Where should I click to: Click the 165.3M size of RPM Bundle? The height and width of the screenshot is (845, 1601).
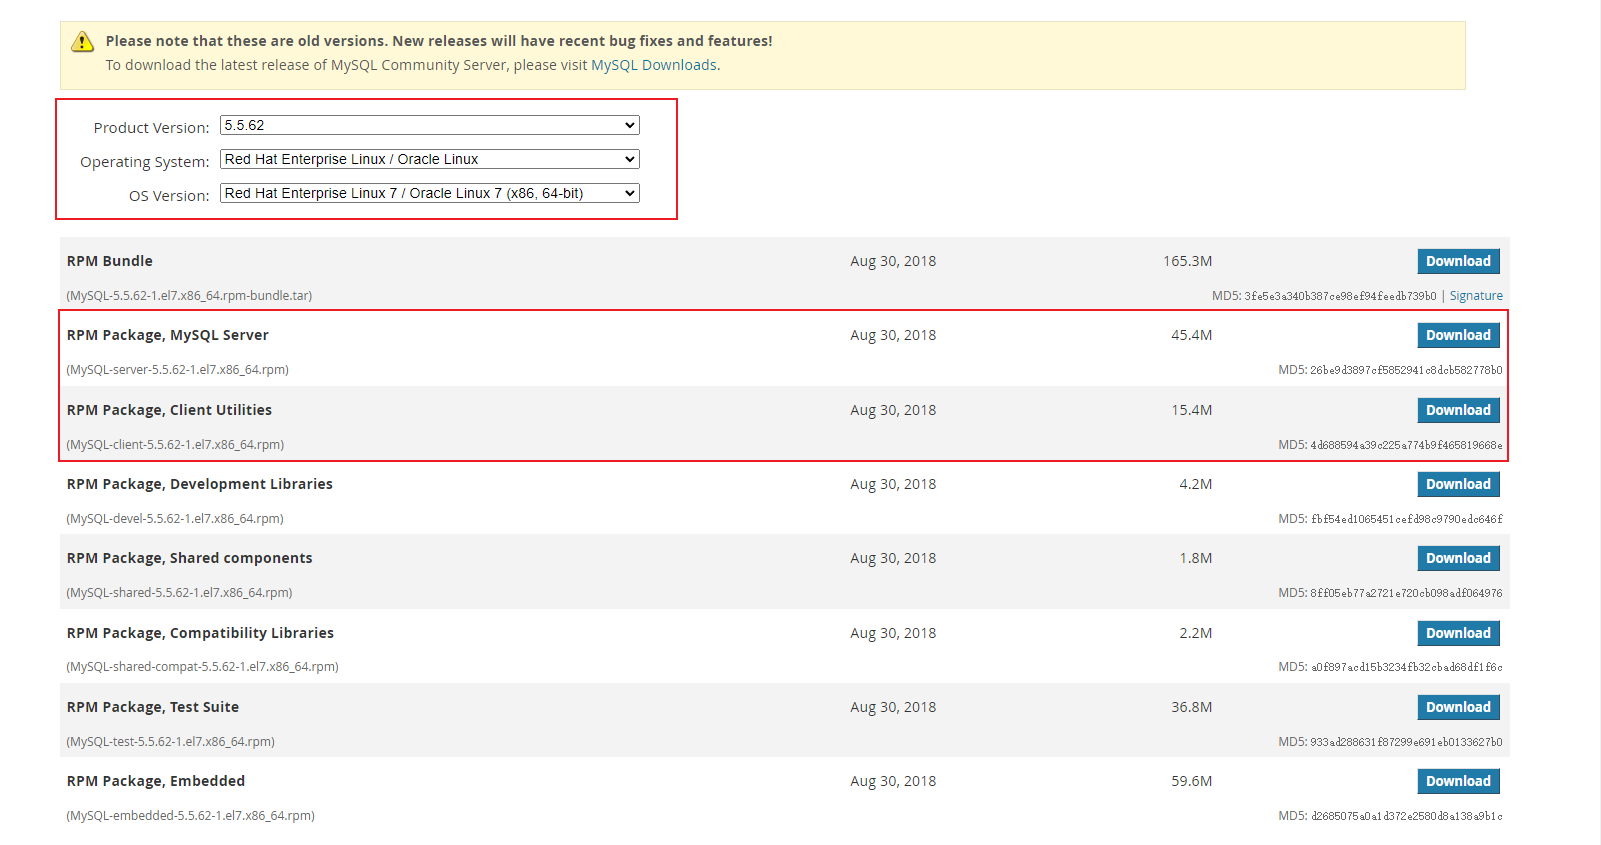click(1187, 261)
